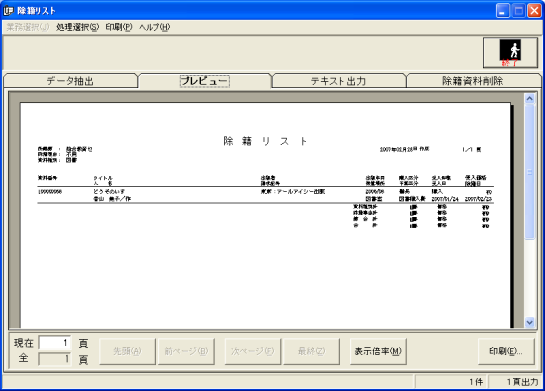This screenshot has width=545, height=391.
Task: Minimize the 除籍リスト window
Action: (502, 11)
